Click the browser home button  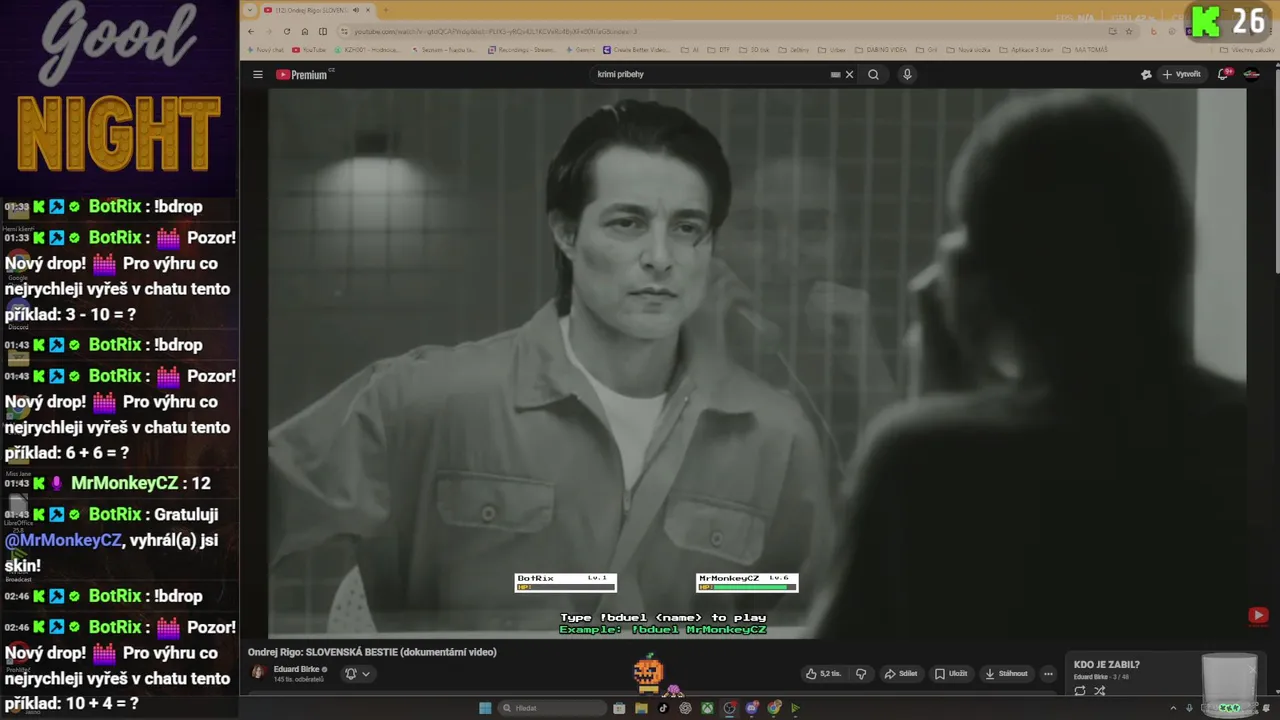305,32
